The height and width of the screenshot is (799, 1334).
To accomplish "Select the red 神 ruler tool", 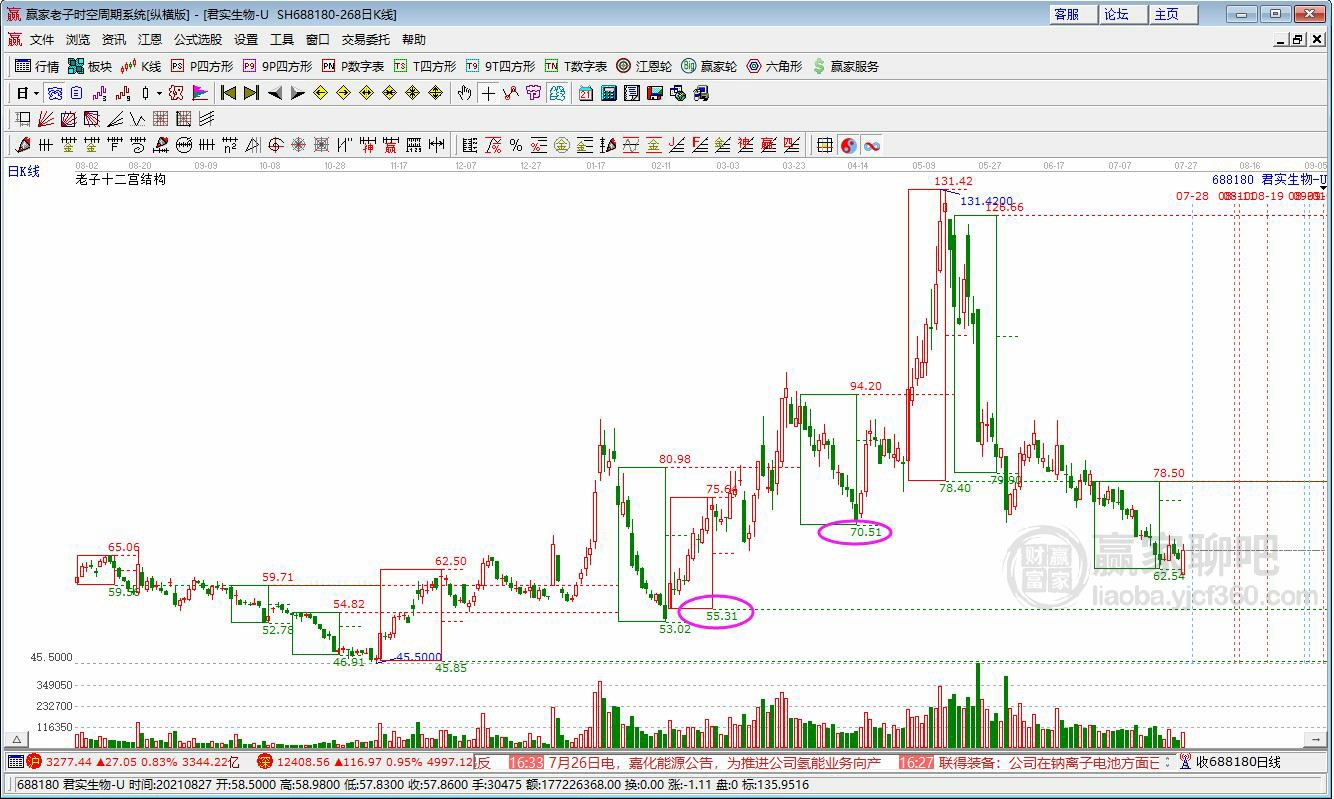I will pos(368,145).
